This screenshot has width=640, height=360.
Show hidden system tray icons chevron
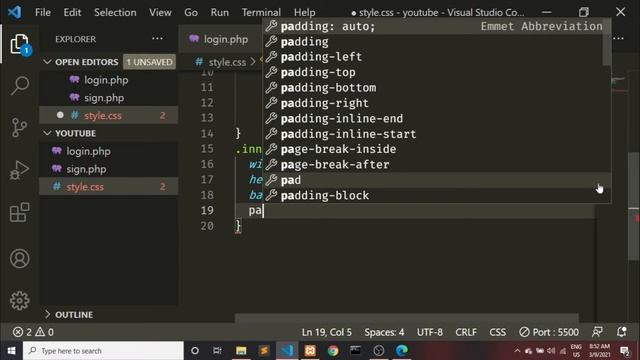pos(517,351)
